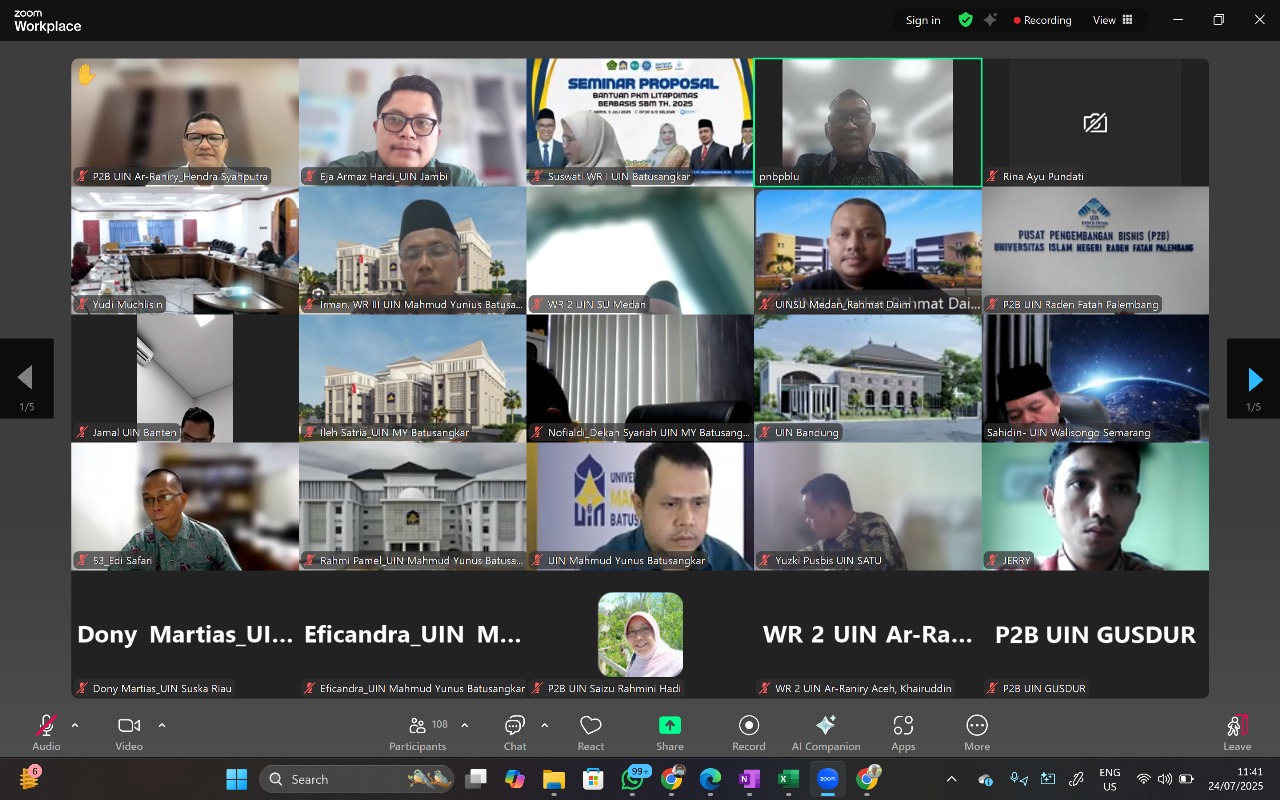
Task: Go to previous gallery page arrow
Action: click(x=26, y=379)
